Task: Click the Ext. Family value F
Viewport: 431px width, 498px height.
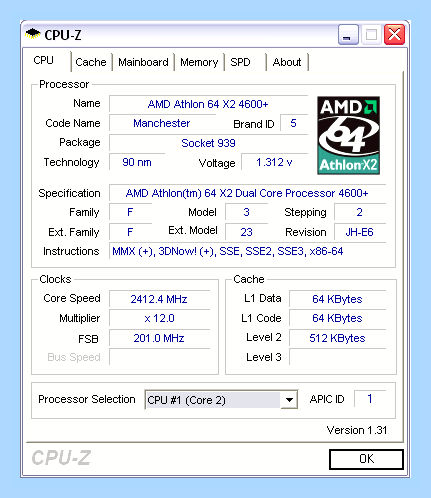Action: (130, 232)
